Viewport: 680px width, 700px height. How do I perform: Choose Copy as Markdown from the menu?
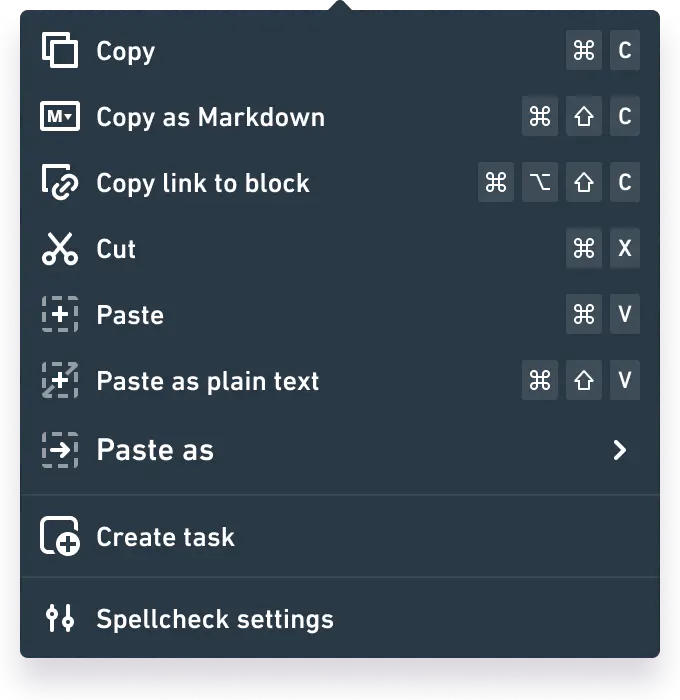tap(210, 117)
